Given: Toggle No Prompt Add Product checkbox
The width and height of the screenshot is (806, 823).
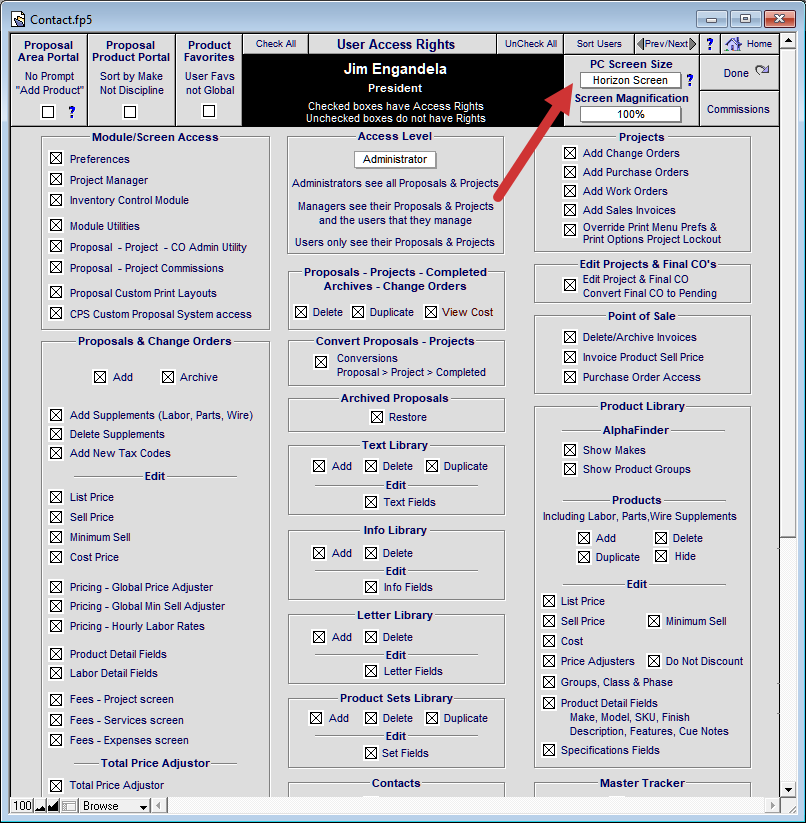Looking at the screenshot, I should coord(48,112).
